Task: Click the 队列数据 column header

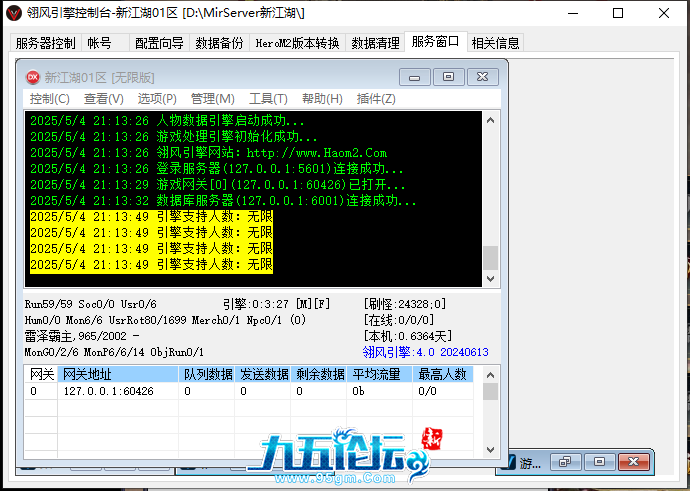Action: (207, 374)
